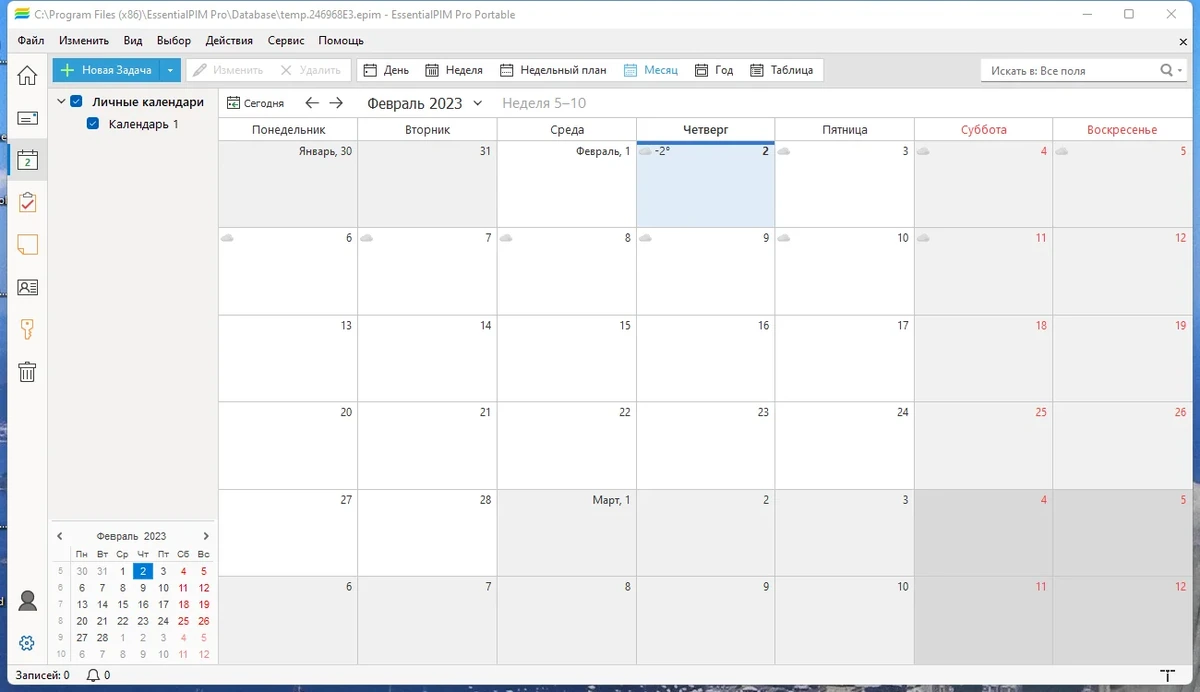
Task: Click the Новая Задача button
Action: coord(107,70)
